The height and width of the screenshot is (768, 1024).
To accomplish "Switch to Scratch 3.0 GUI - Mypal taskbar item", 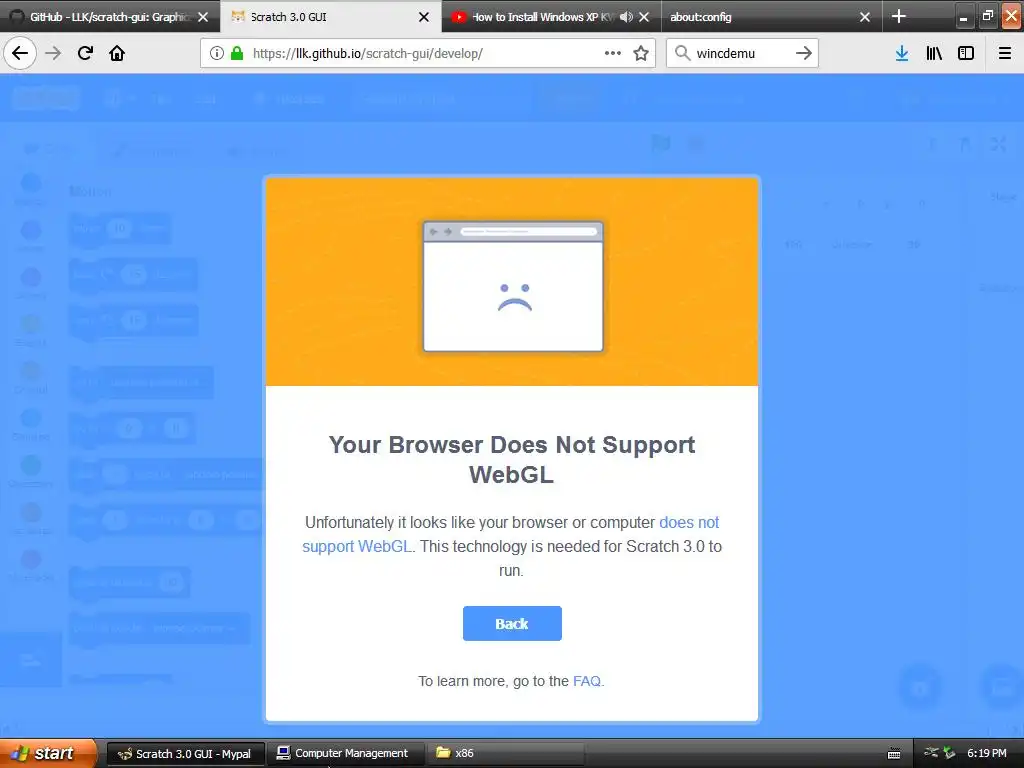I will pyautogui.click(x=185, y=754).
